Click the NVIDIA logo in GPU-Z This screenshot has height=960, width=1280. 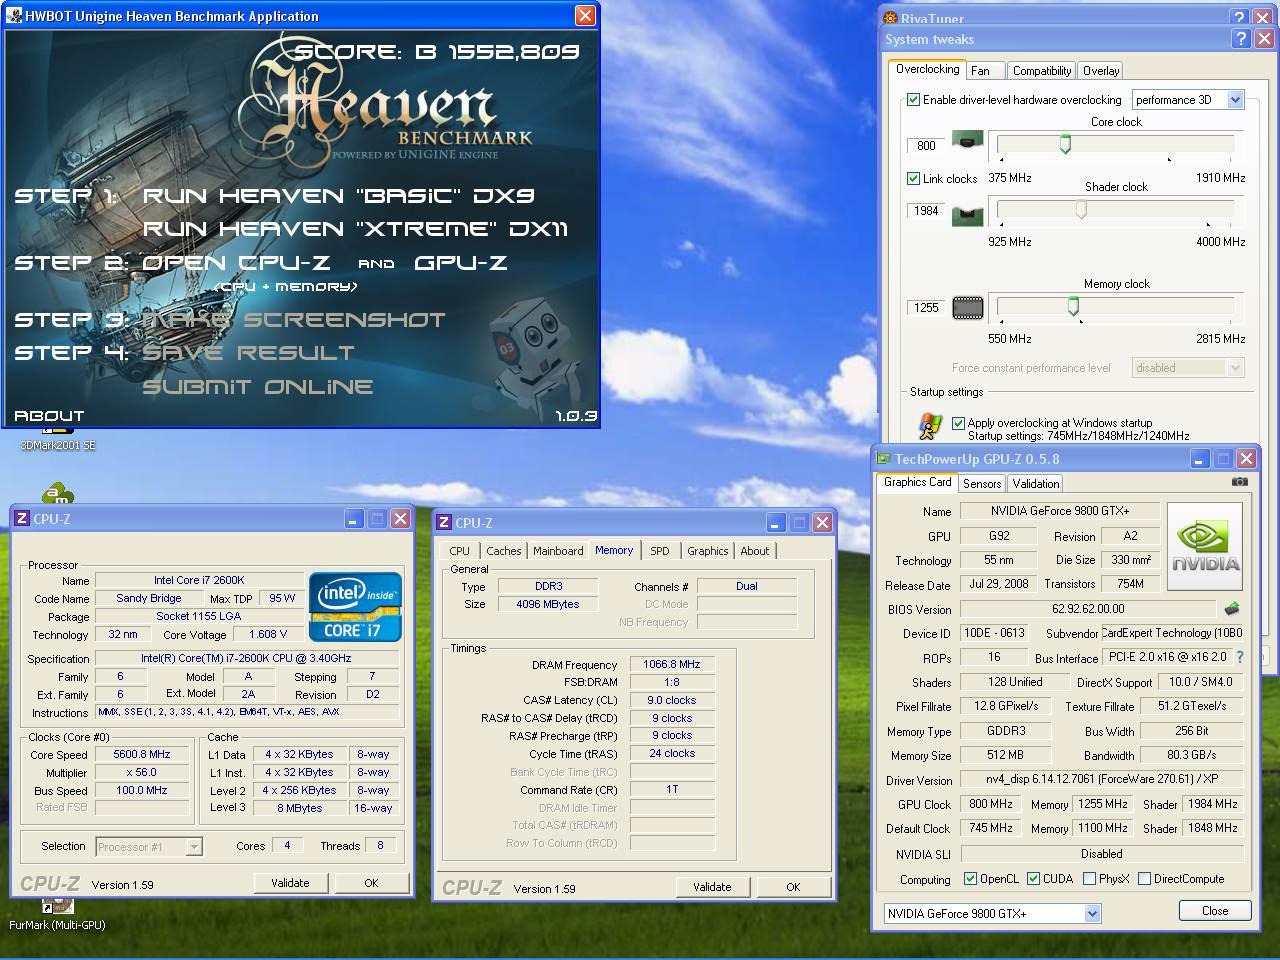pyautogui.click(x=1205, y=546)
